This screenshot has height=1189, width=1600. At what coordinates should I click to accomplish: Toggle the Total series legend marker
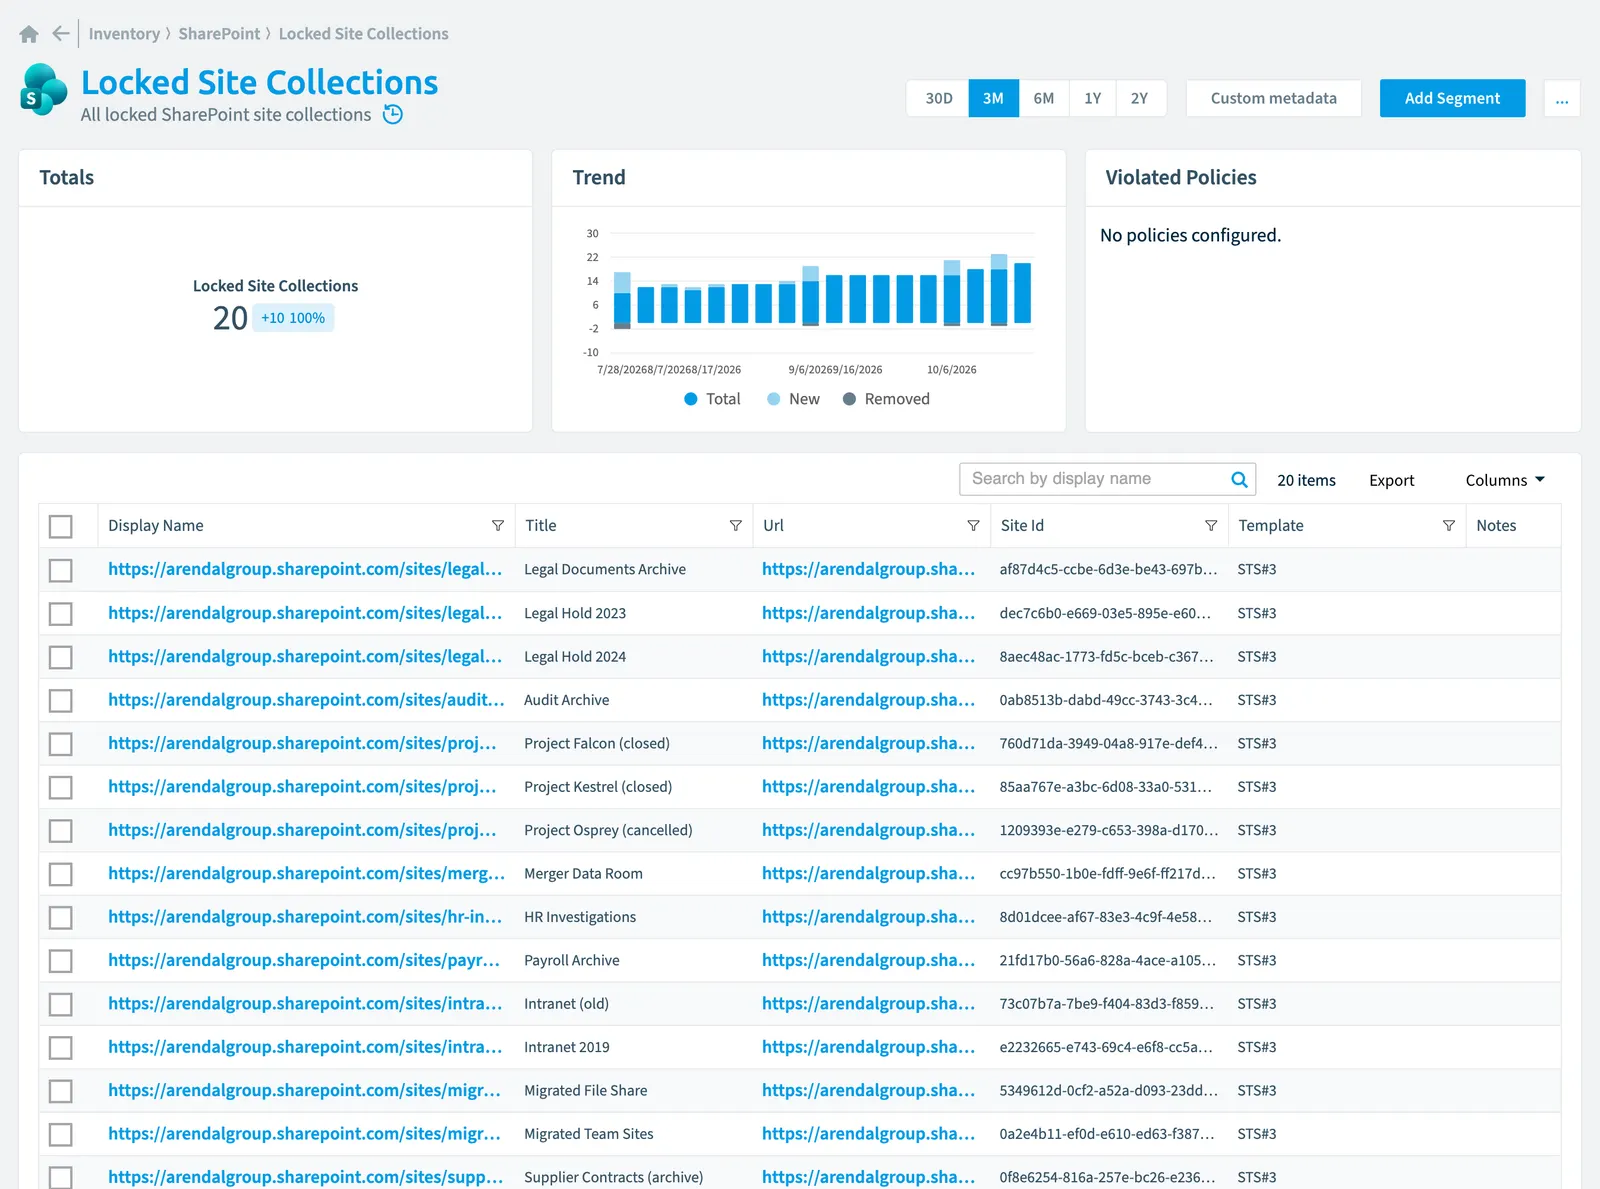[690, 399]
